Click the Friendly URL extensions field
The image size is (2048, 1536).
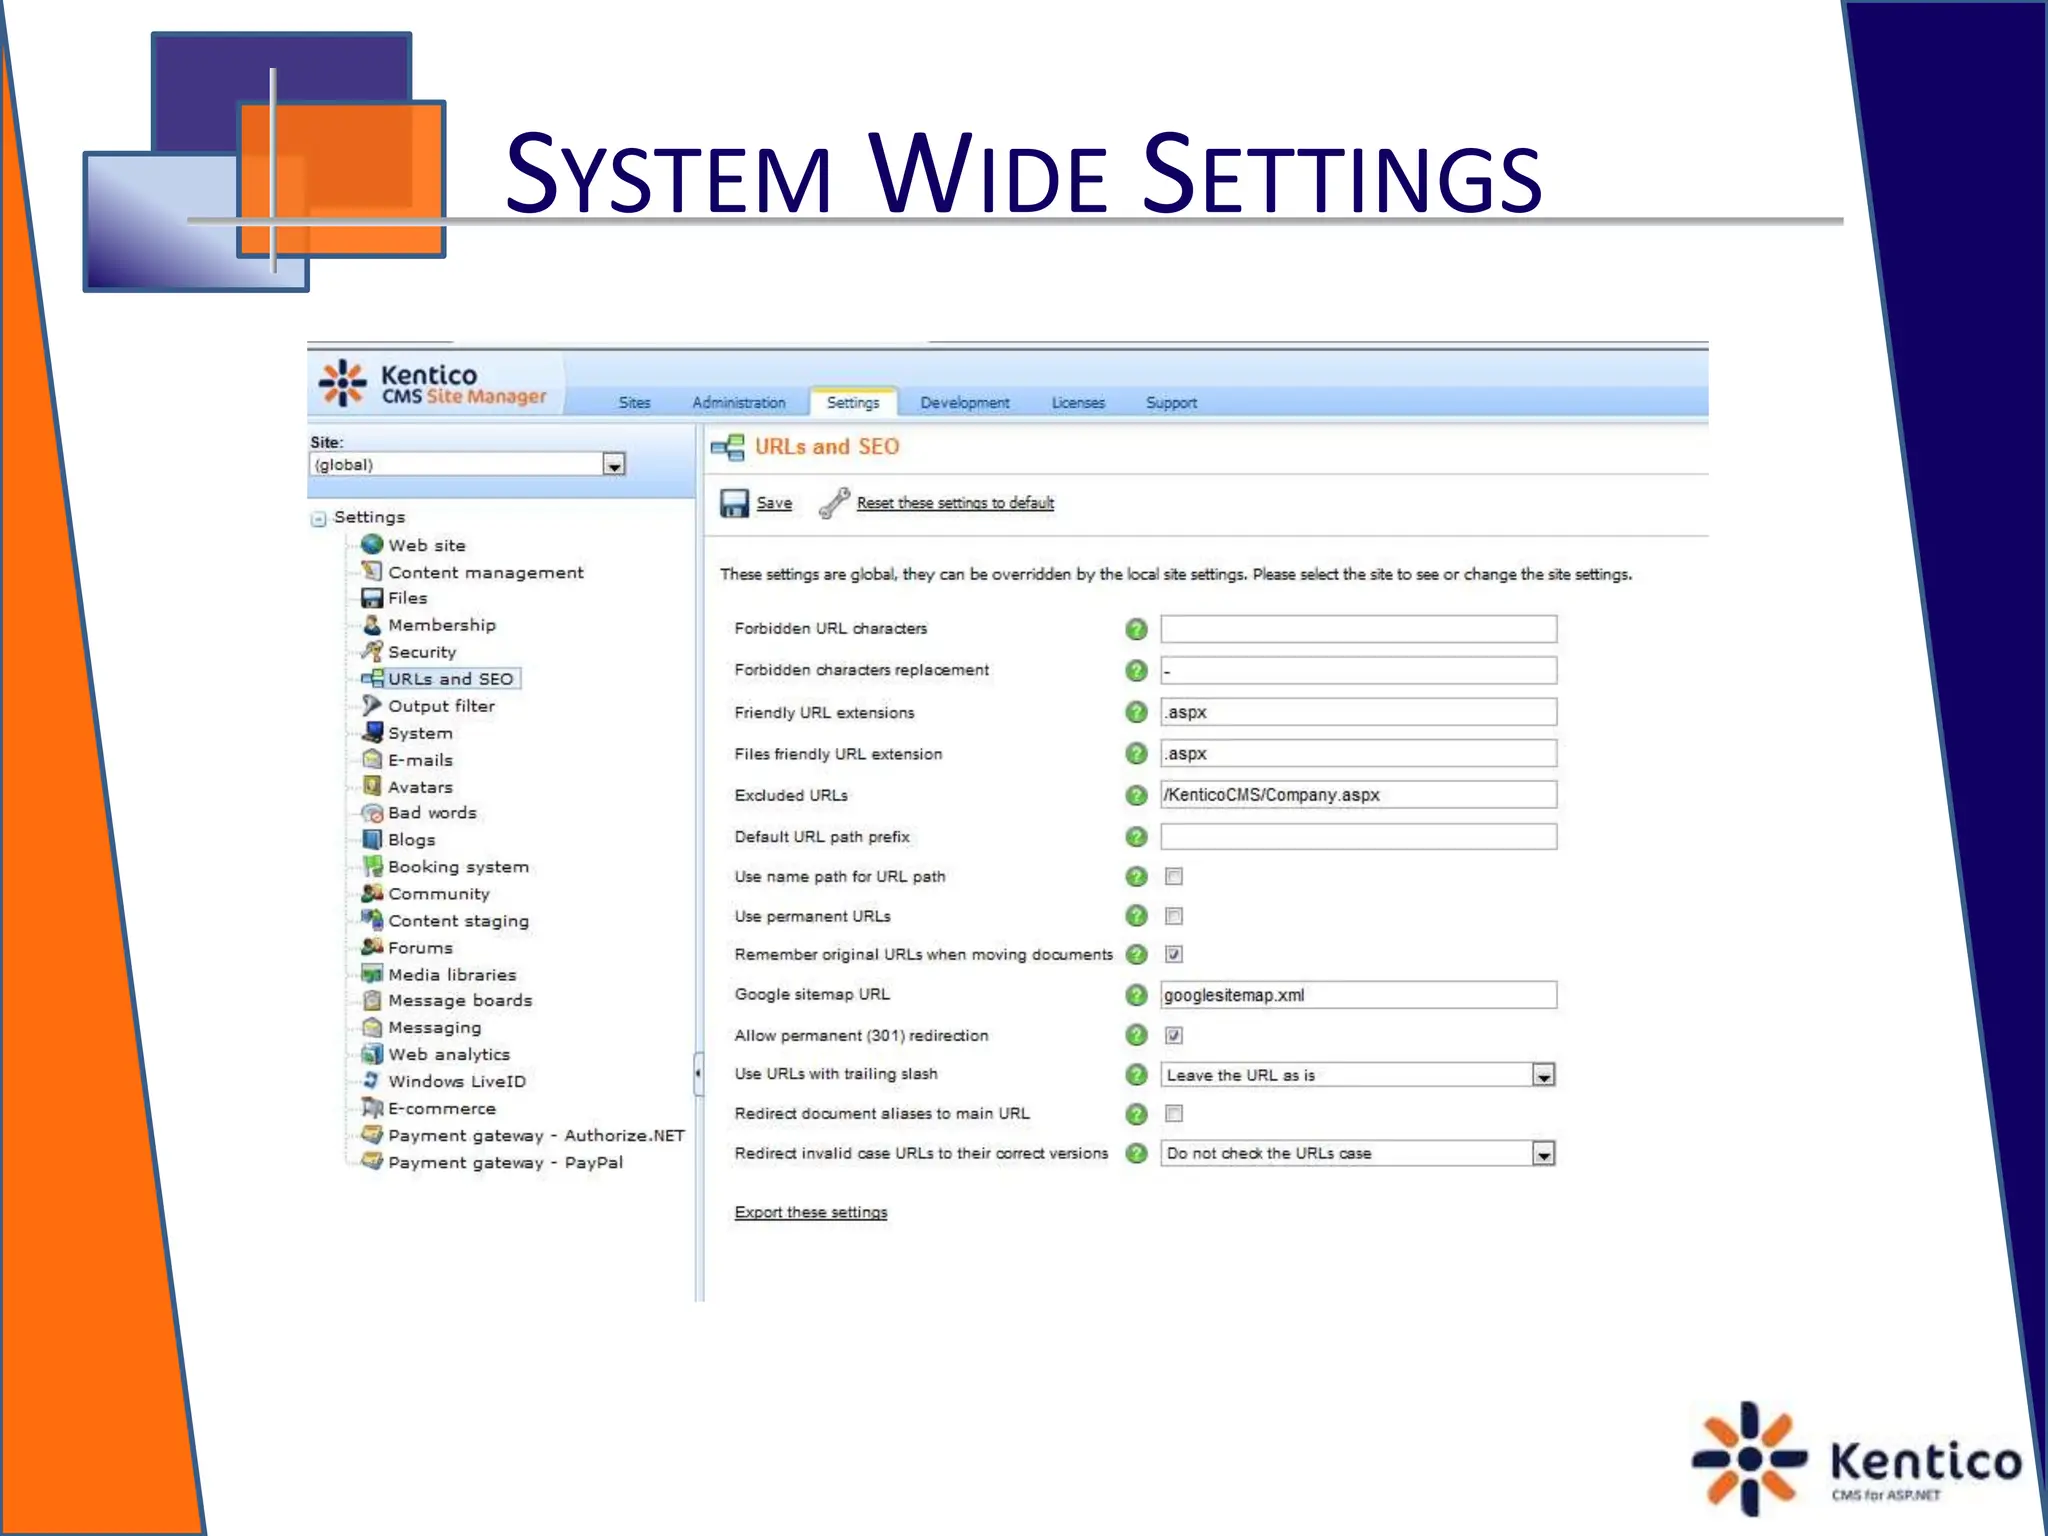(x=1358, y=712)
